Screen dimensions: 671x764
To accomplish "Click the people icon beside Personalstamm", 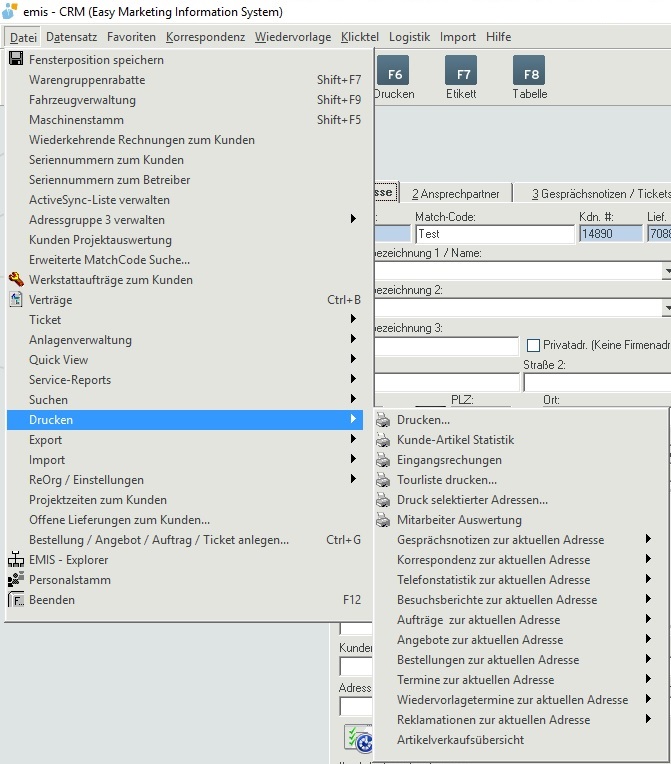I will (x=16, y=579).
